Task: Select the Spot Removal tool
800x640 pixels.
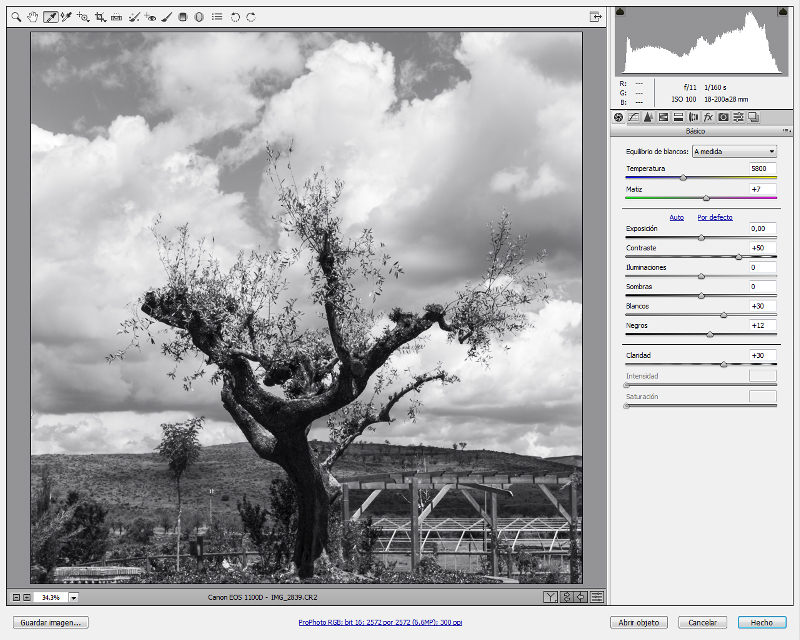Action: pos(134,17)
